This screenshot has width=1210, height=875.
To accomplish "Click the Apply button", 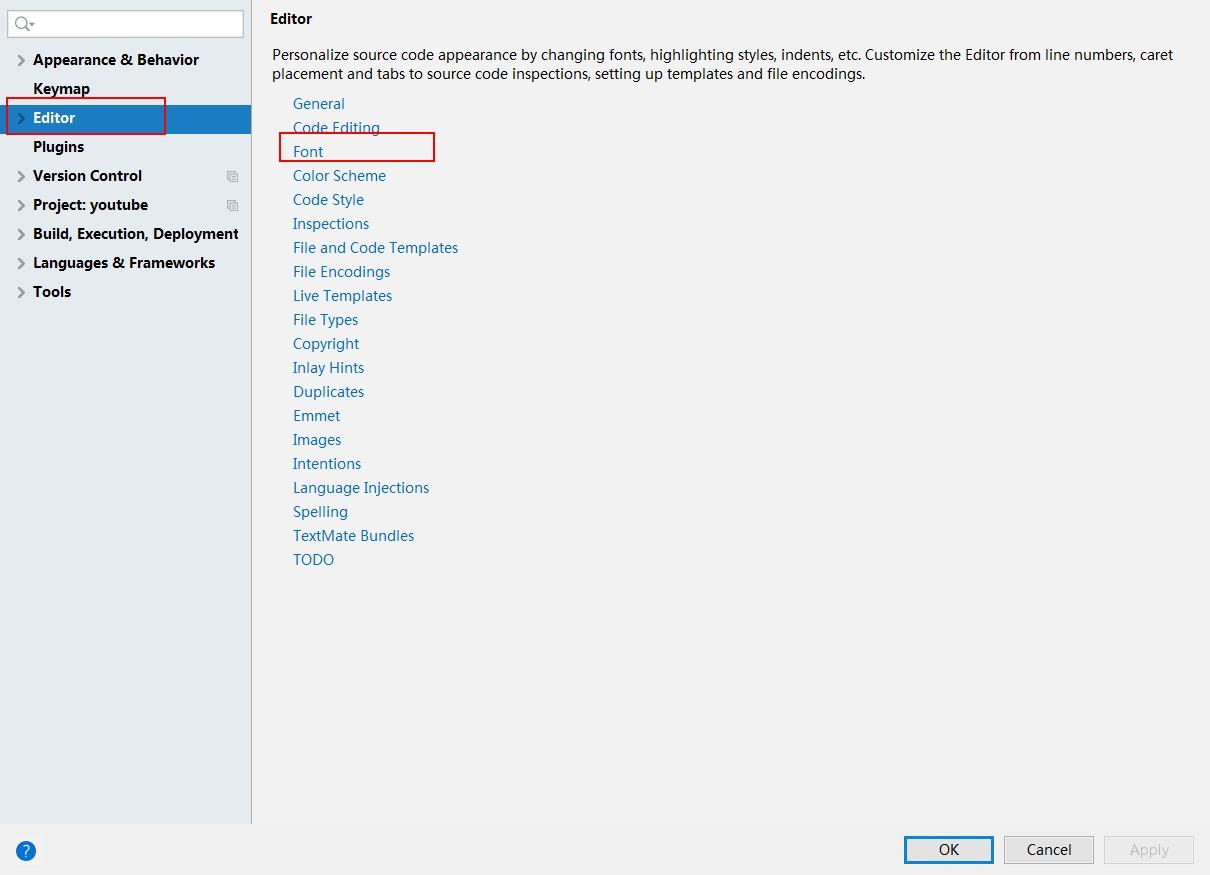I will tap(1149, 850).
